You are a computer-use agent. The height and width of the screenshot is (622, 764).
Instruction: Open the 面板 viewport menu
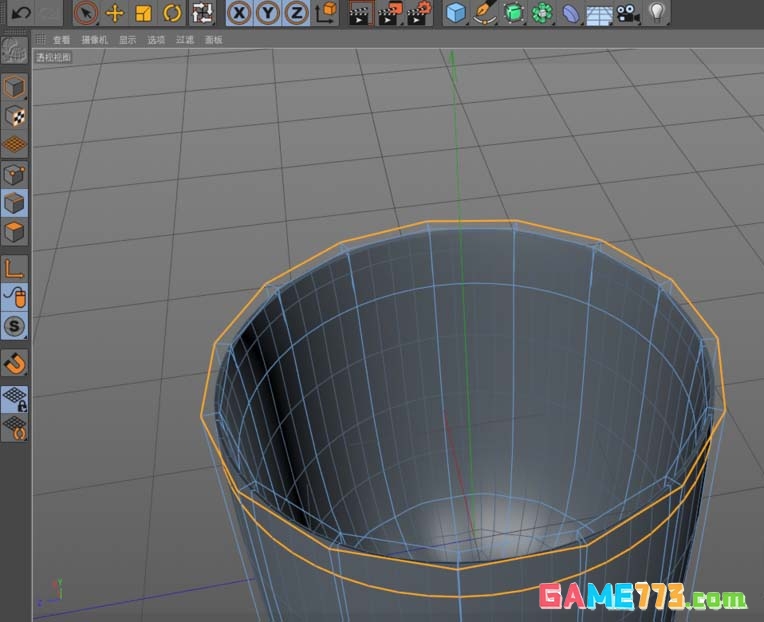(x=213, y=40)
